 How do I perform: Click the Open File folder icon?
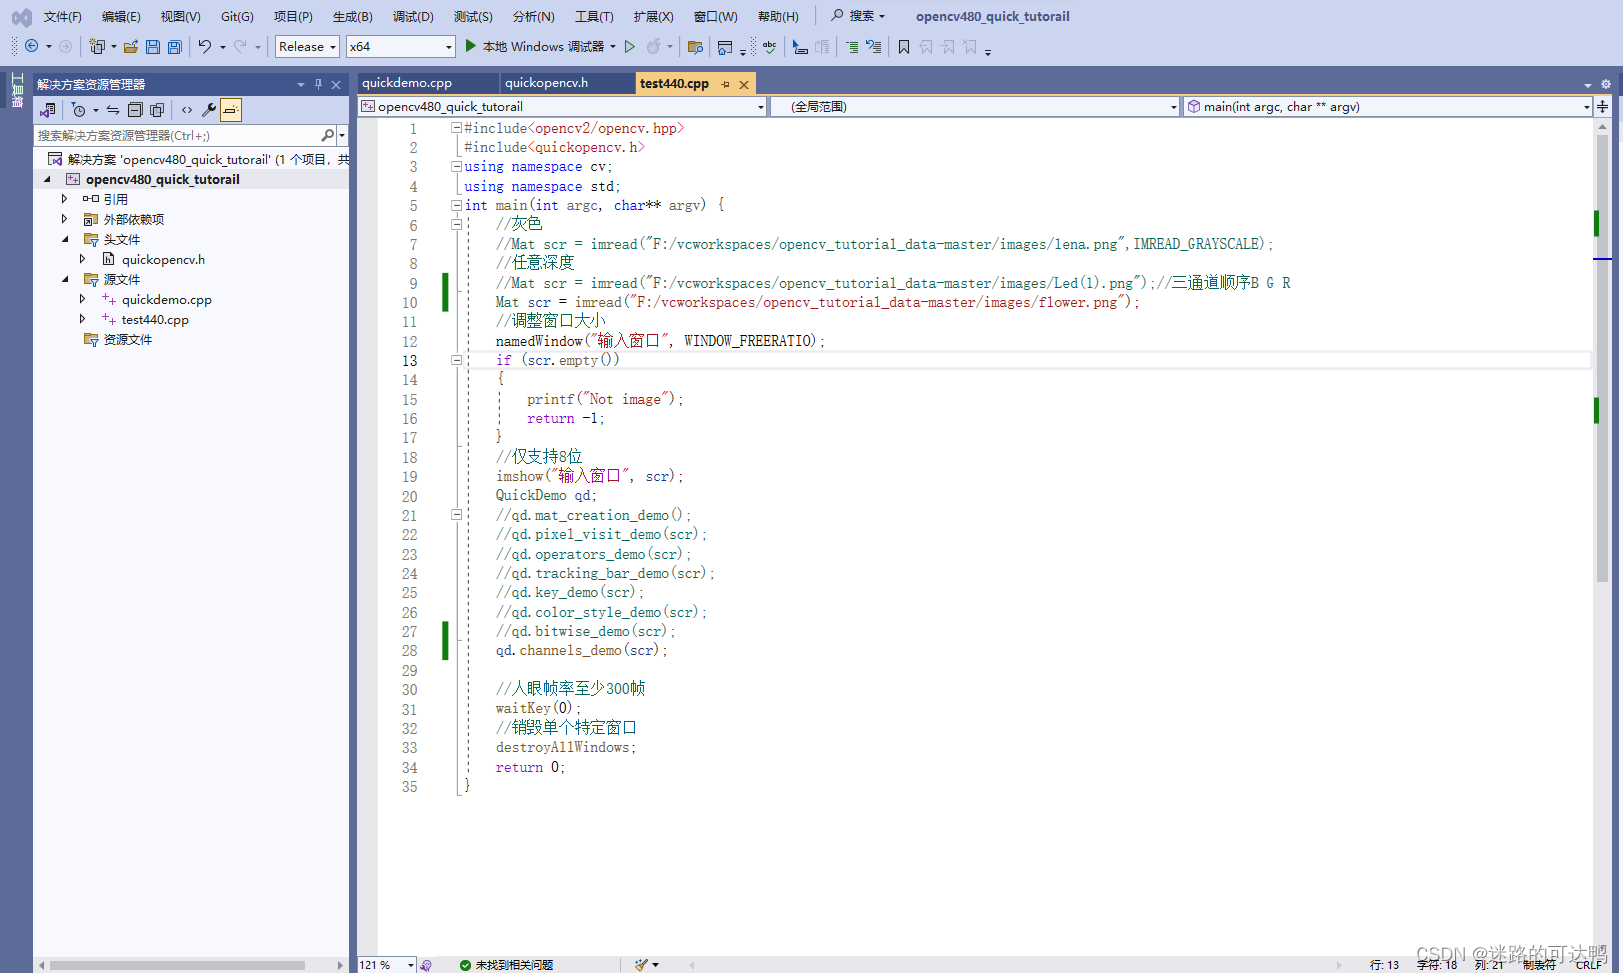131,46
